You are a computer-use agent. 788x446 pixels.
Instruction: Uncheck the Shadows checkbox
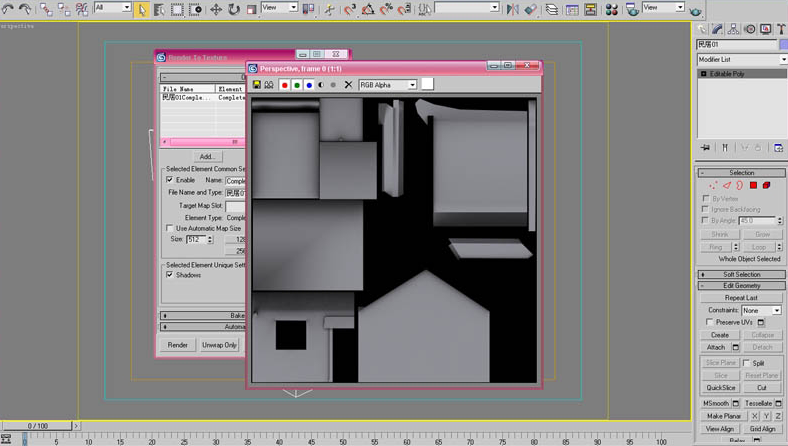pos(169,274)
